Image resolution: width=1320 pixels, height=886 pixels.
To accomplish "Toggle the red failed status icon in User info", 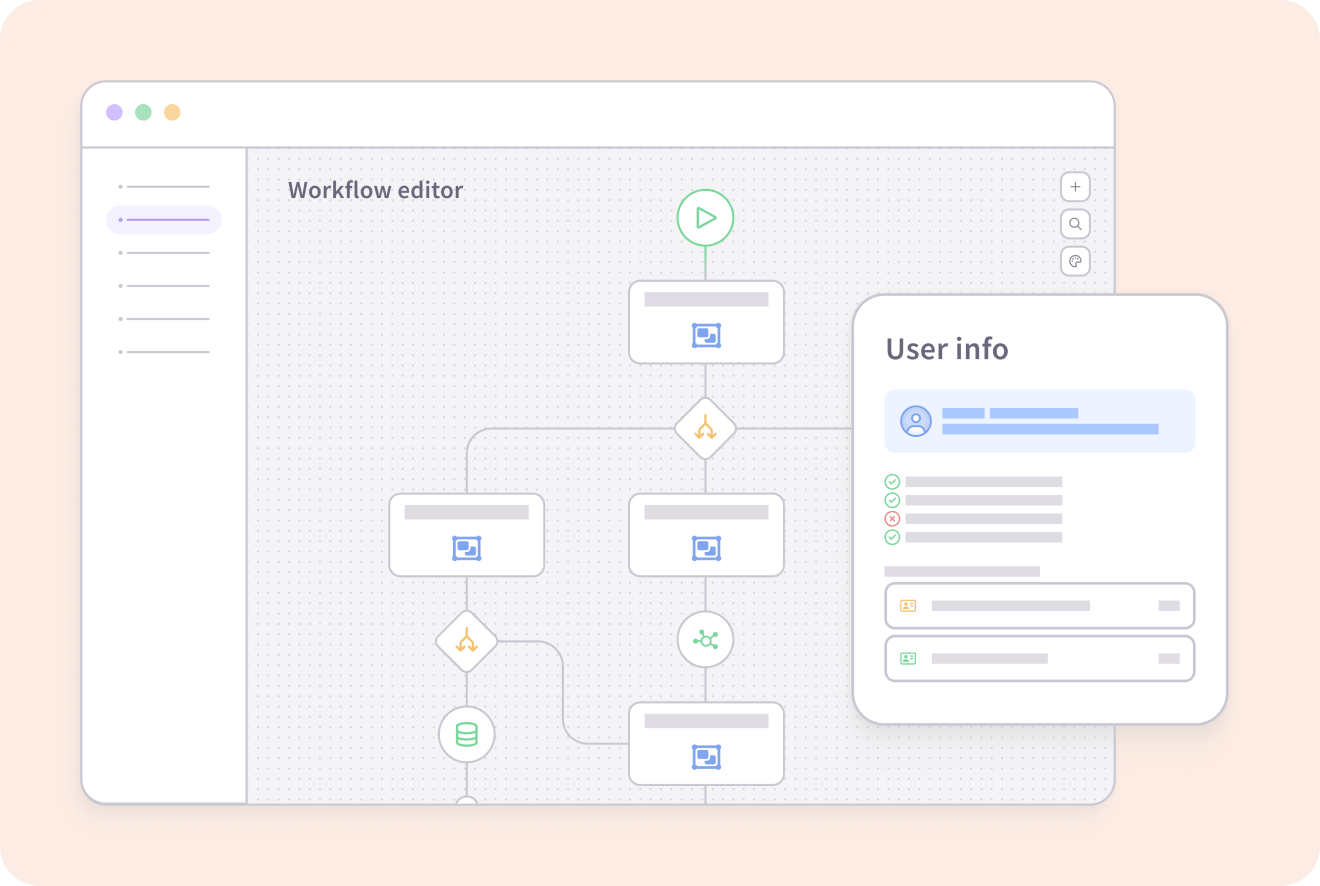I will tap(892, 518).
